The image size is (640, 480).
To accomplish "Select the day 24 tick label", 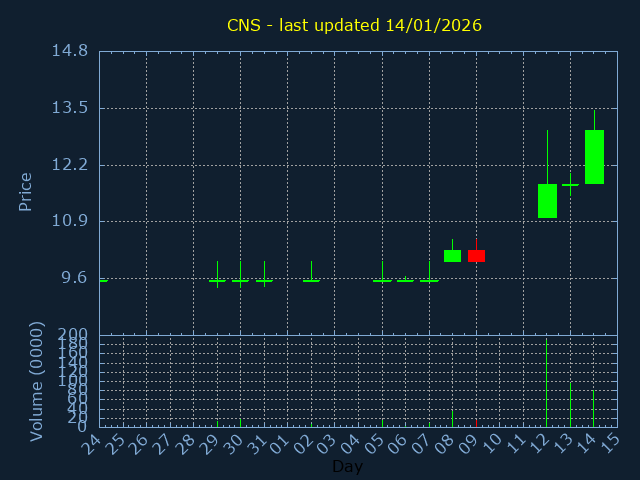I will tap(93, 445).
